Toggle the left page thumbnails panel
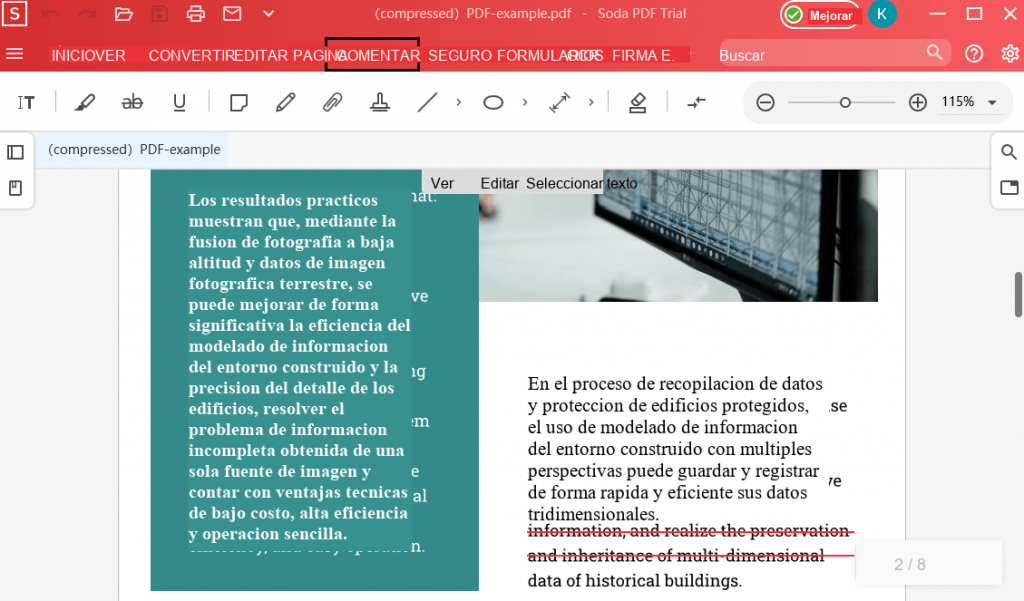 click(x=16, y=153)
